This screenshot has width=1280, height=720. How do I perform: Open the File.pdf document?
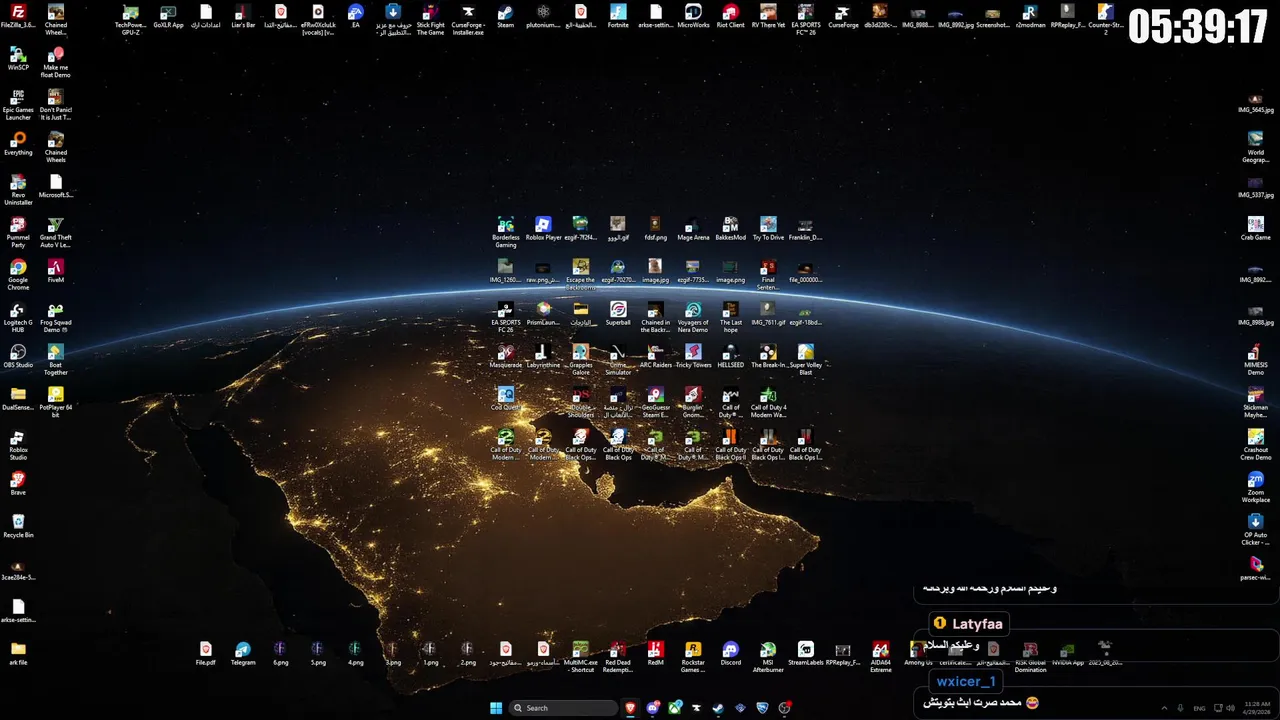pos(205,653)
